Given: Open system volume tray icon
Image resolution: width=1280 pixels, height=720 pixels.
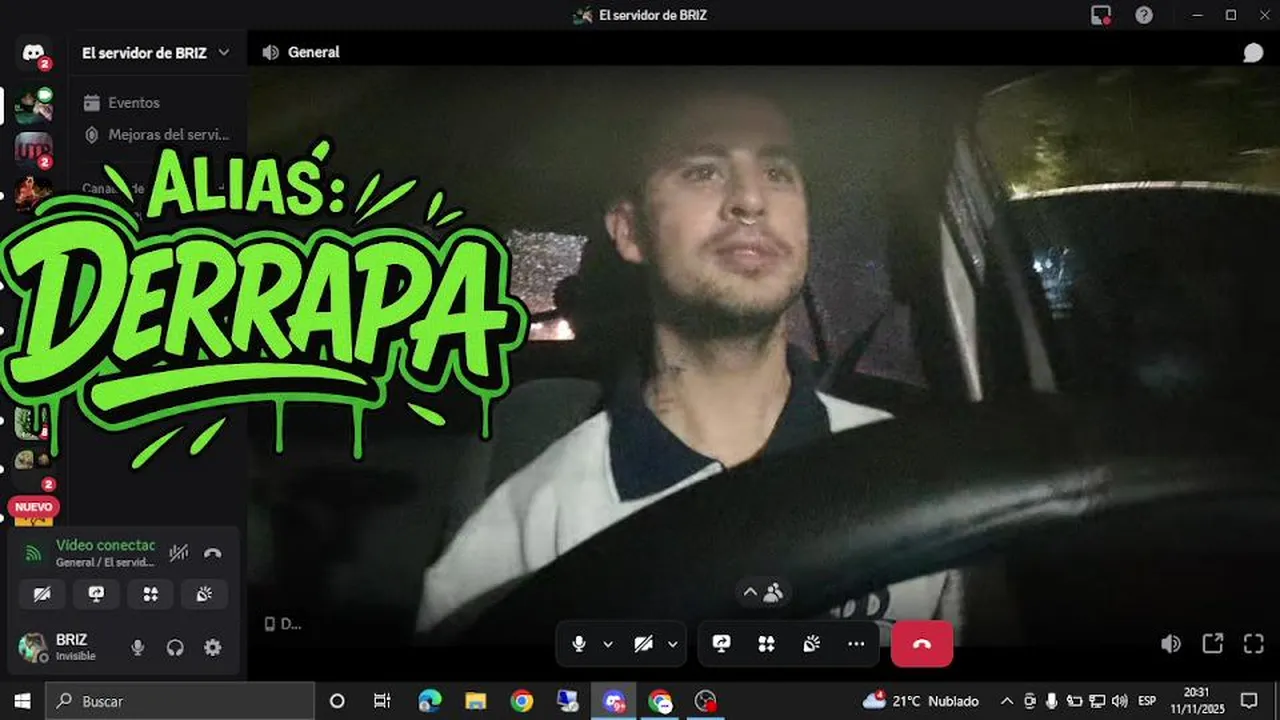Looking at the screenshot, I should coord(1119,701).
